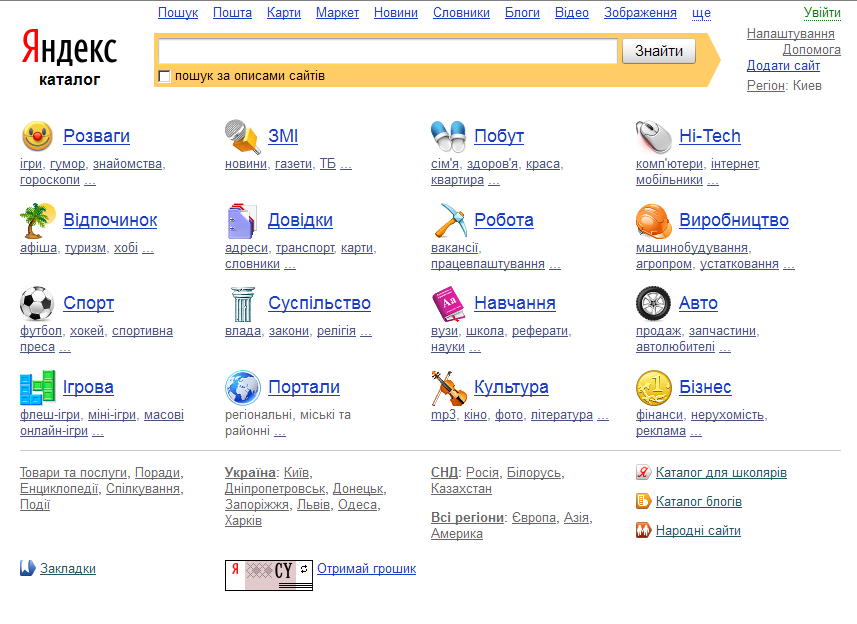Click the Додати сайт link
The width and height of the screenshot is (857, 624).
(x=783, y=66)
